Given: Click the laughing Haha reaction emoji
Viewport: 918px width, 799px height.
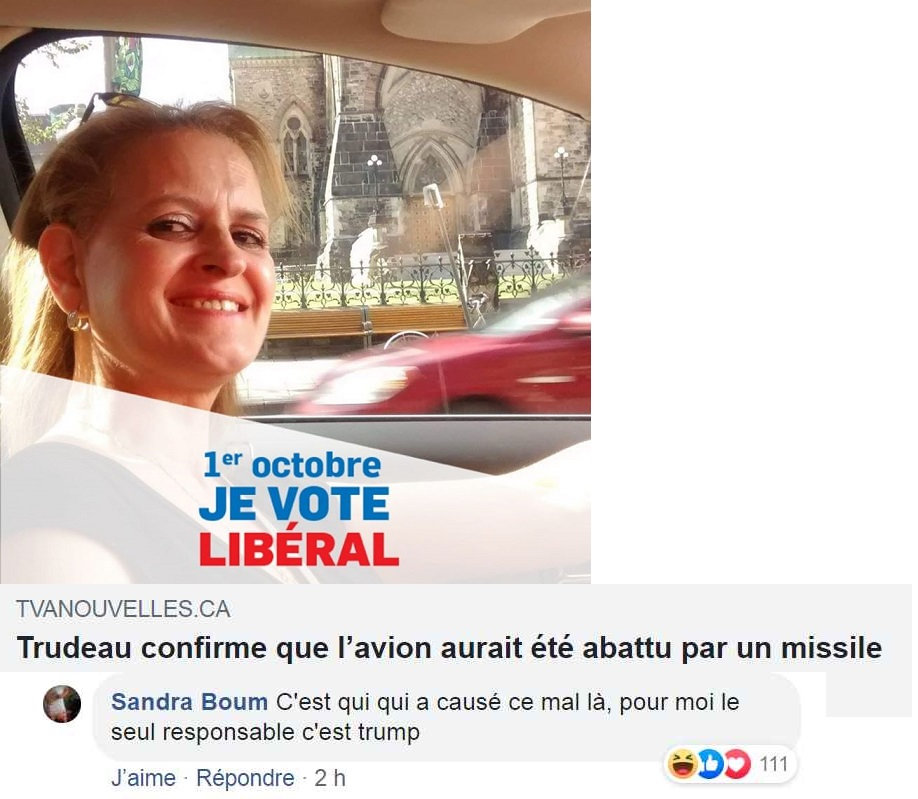Looking at the screenshot, I should click(682, 764).
